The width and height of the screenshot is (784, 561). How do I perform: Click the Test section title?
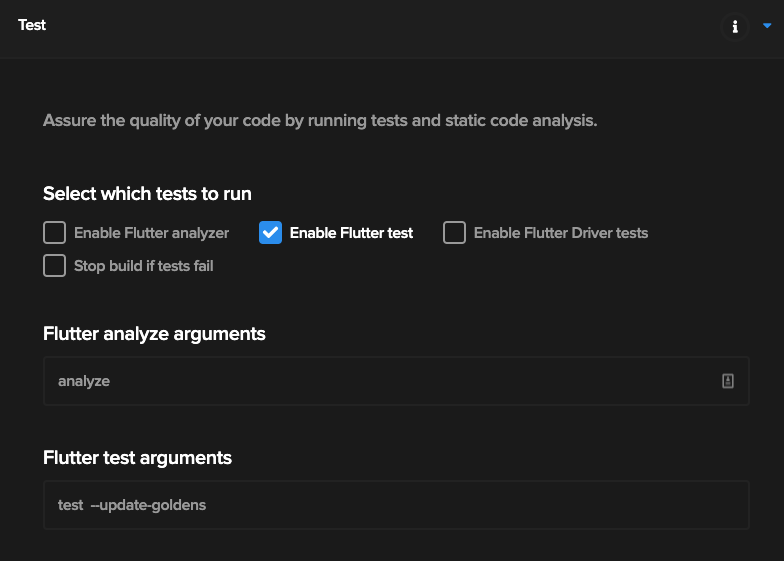click(x=32, y=25)
